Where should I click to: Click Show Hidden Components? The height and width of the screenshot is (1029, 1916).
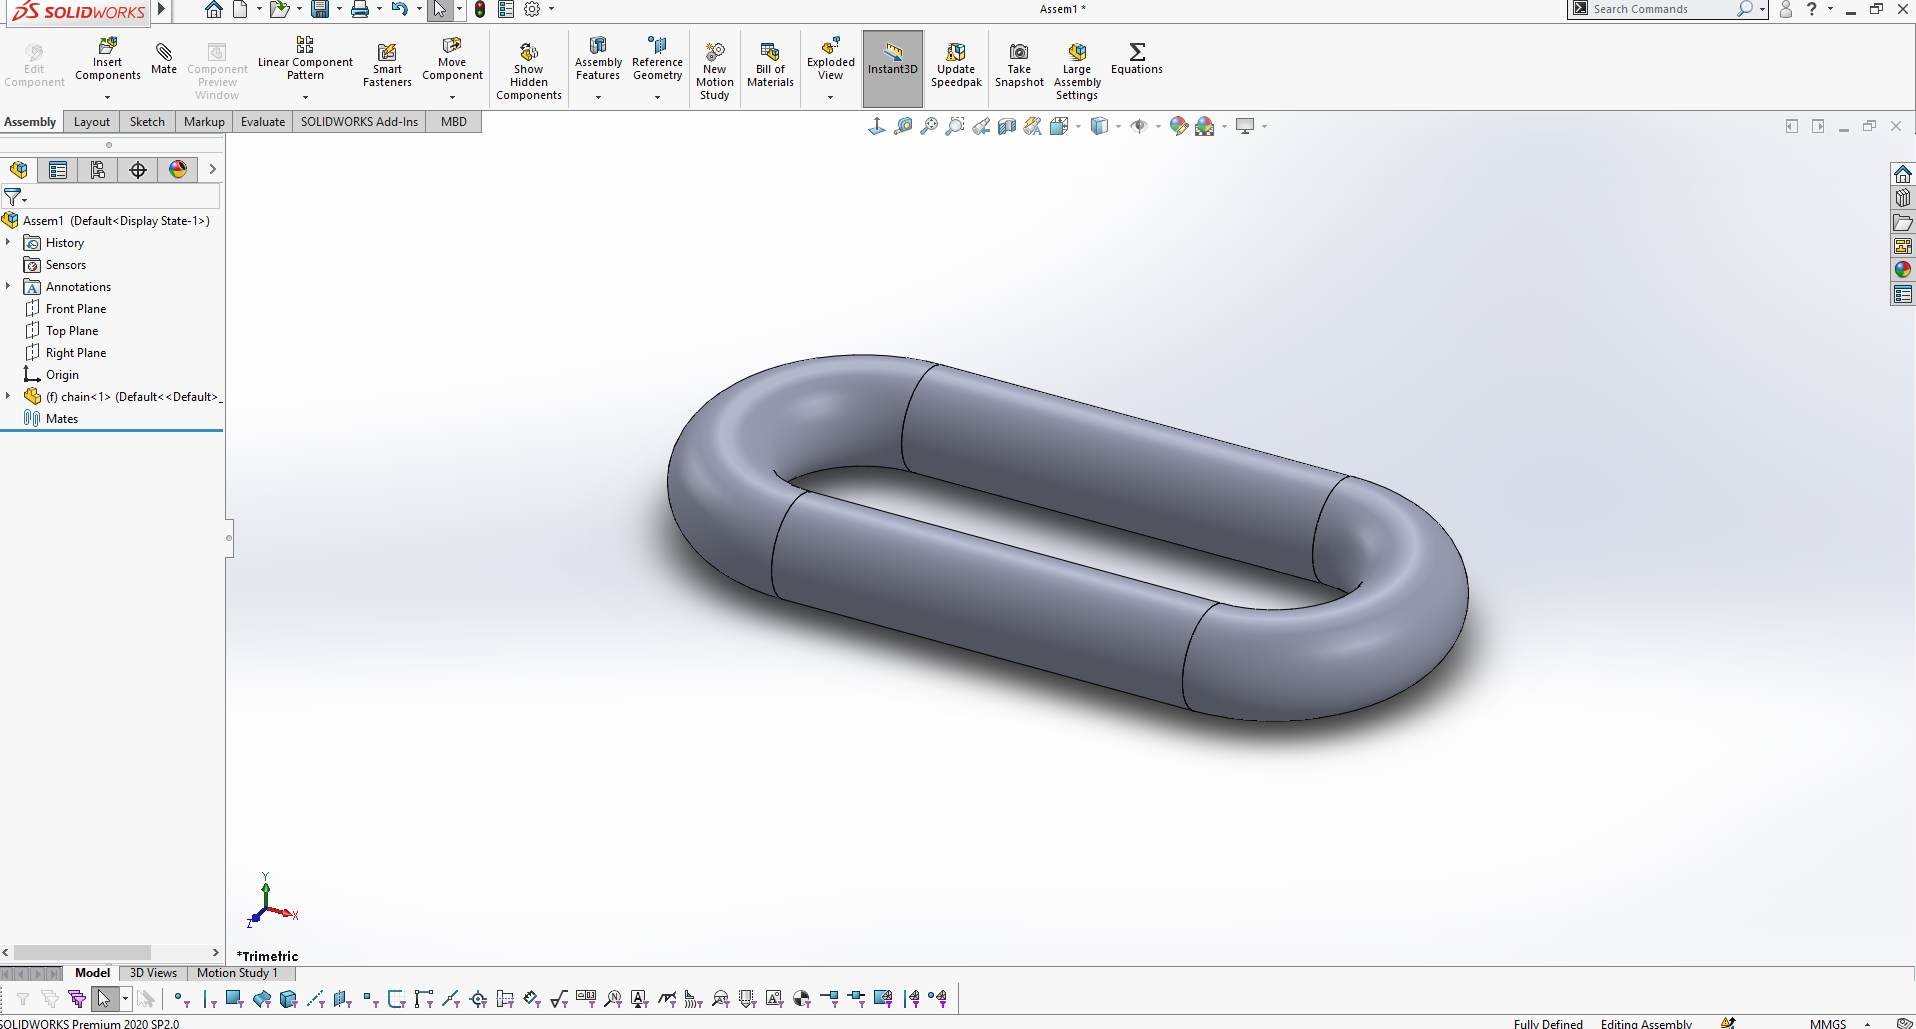click(529, 72)
